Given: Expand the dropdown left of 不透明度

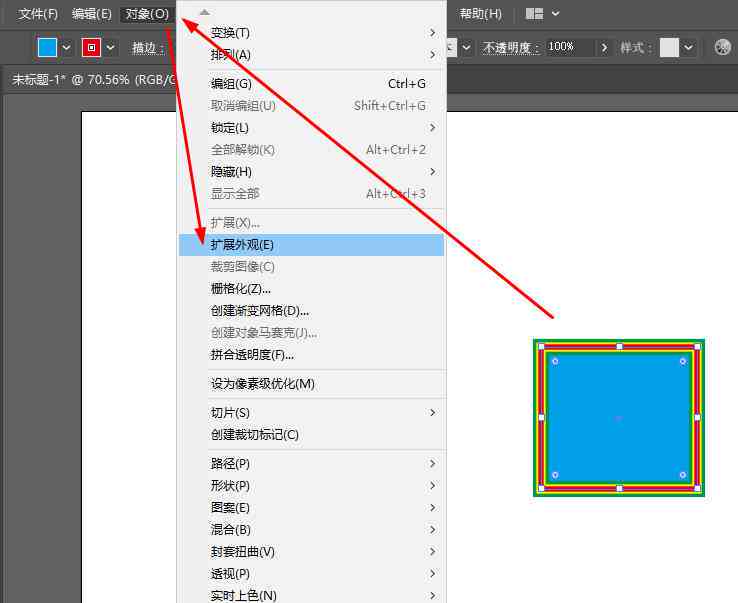Looking at the screenshot, I should click(x=466, y=48).
